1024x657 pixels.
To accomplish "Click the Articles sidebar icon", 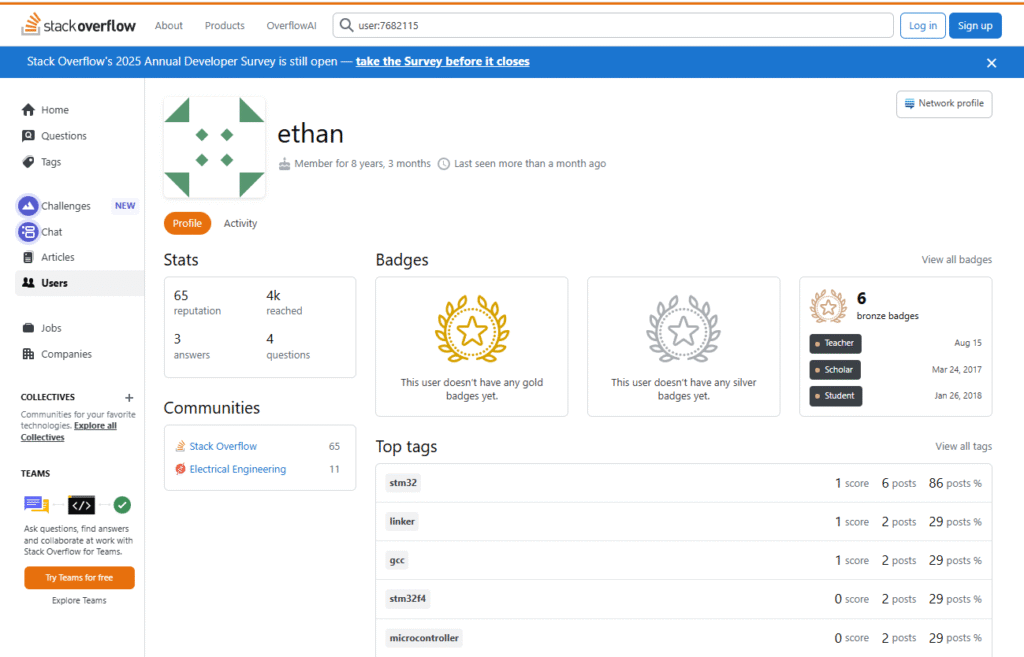I will 28,257.
